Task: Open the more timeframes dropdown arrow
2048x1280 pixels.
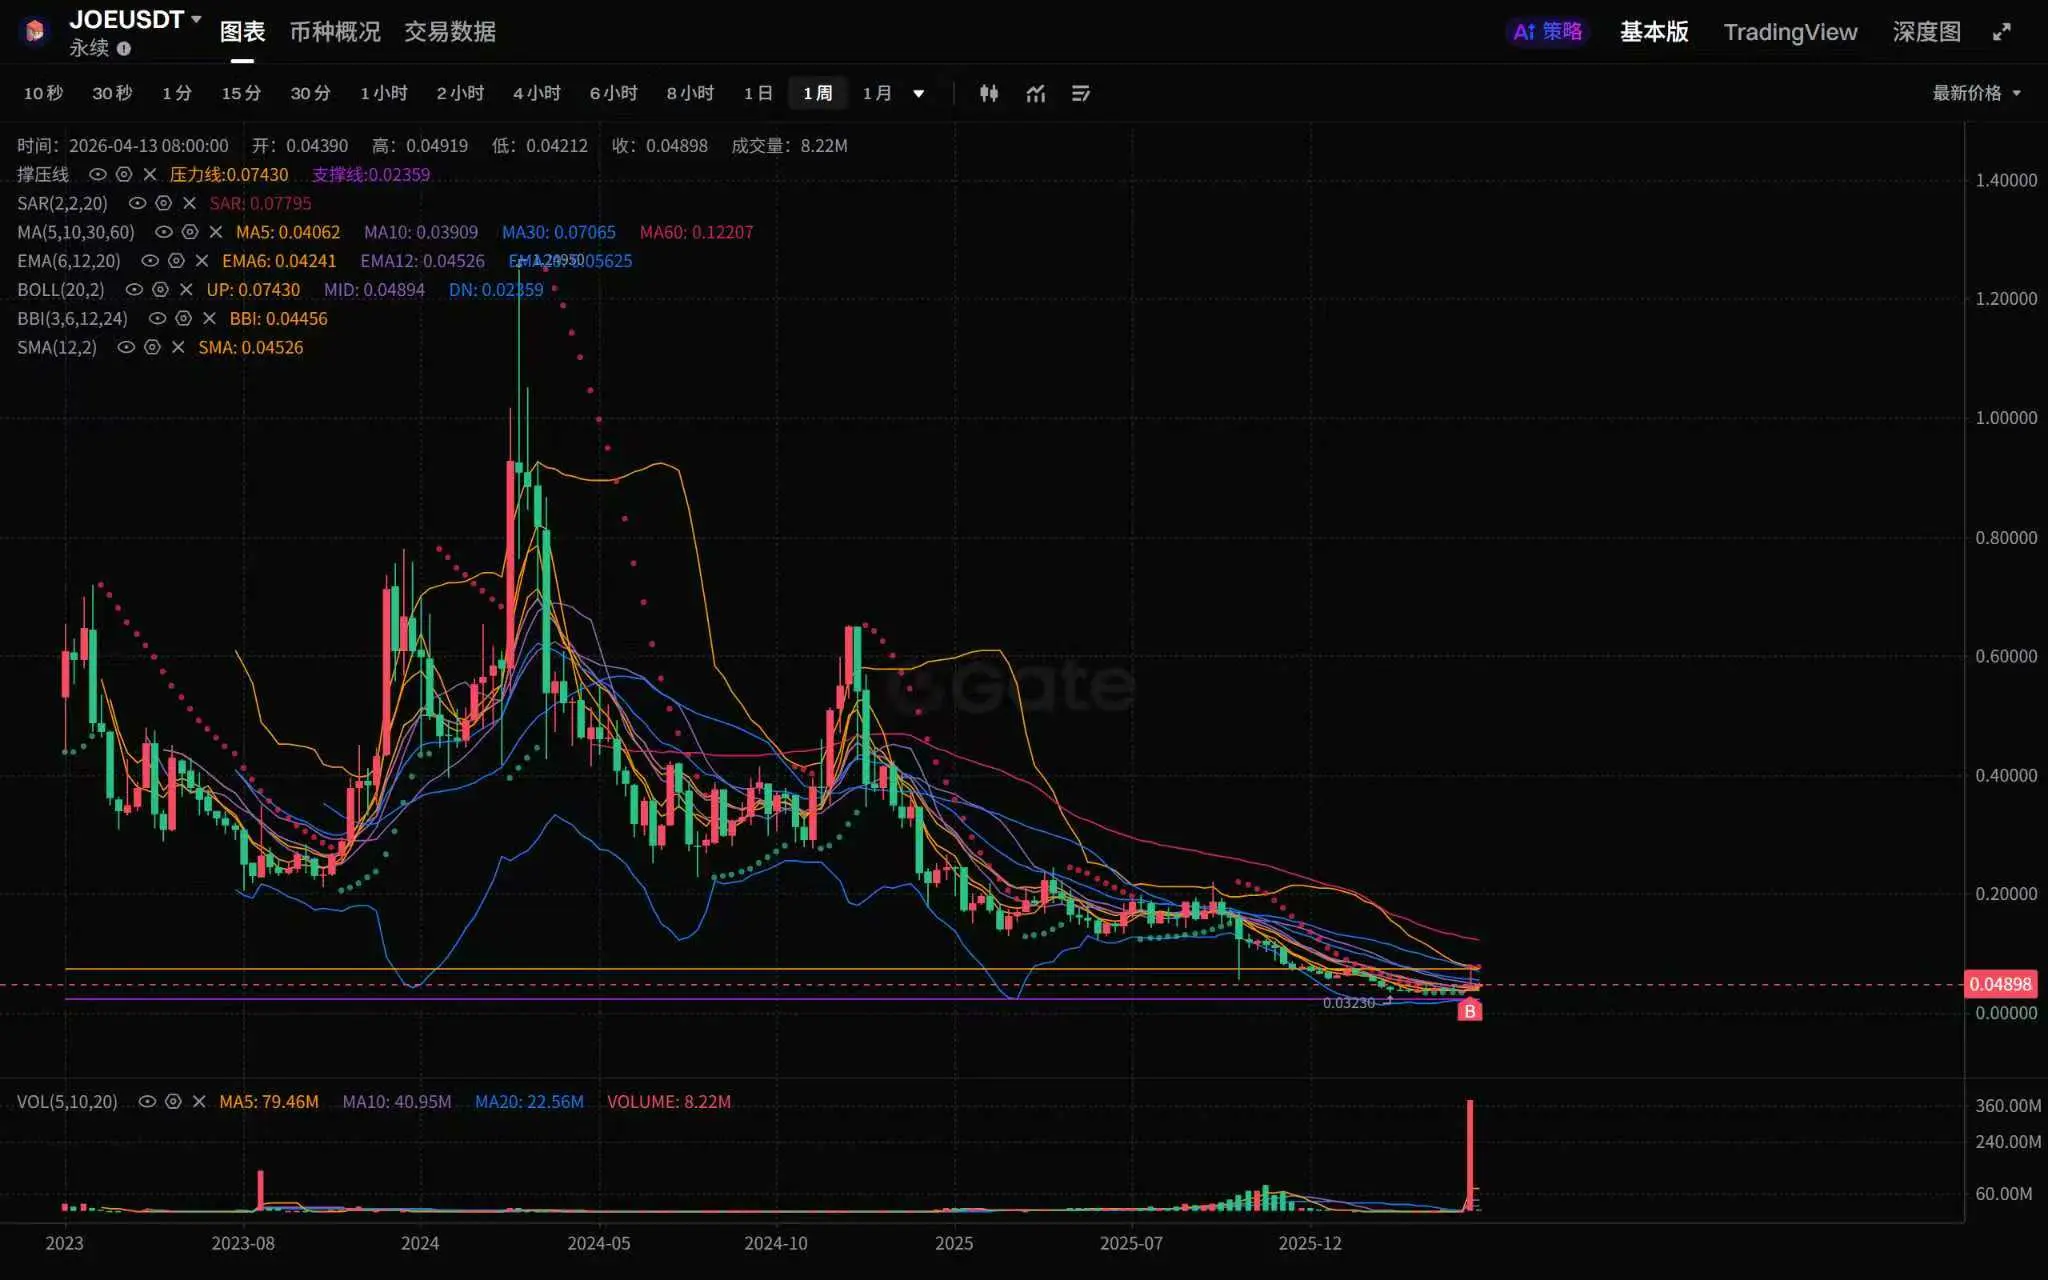Action: (918, 94)
